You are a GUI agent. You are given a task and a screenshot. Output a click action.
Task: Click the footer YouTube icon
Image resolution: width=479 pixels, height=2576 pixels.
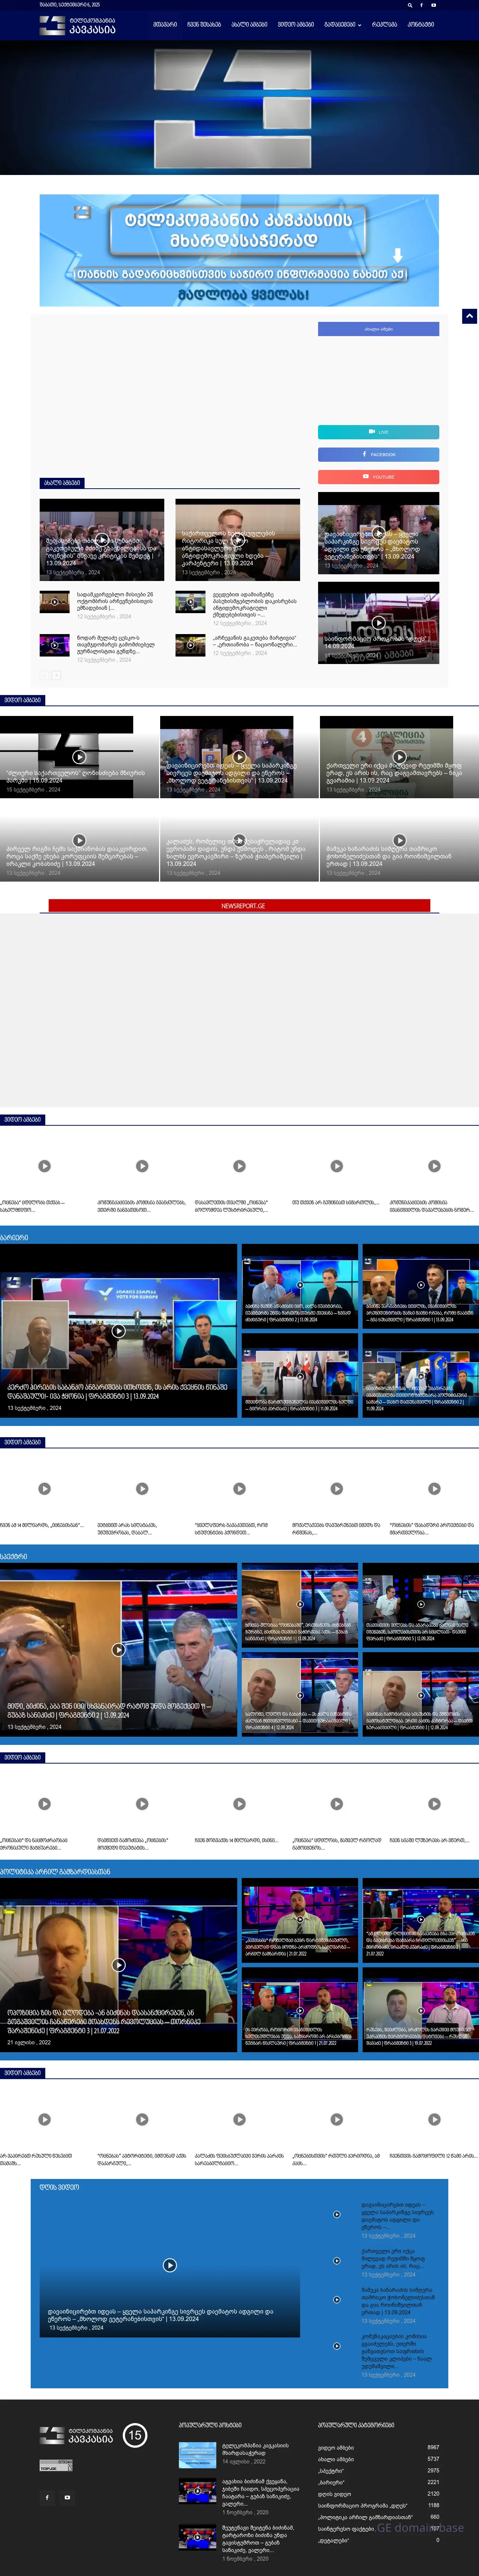click(x=67, y=2496)
